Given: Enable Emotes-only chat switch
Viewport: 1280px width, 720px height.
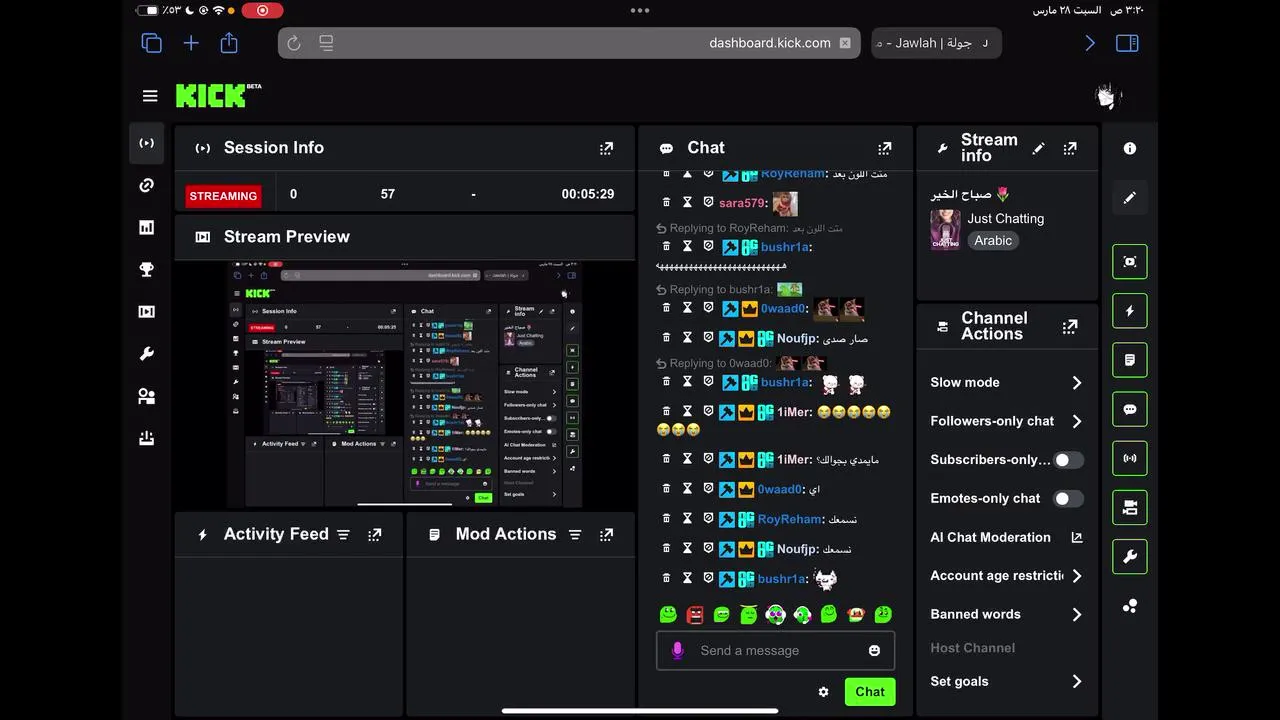Looking at the screenshot, I should click(x=1068, y=499).
